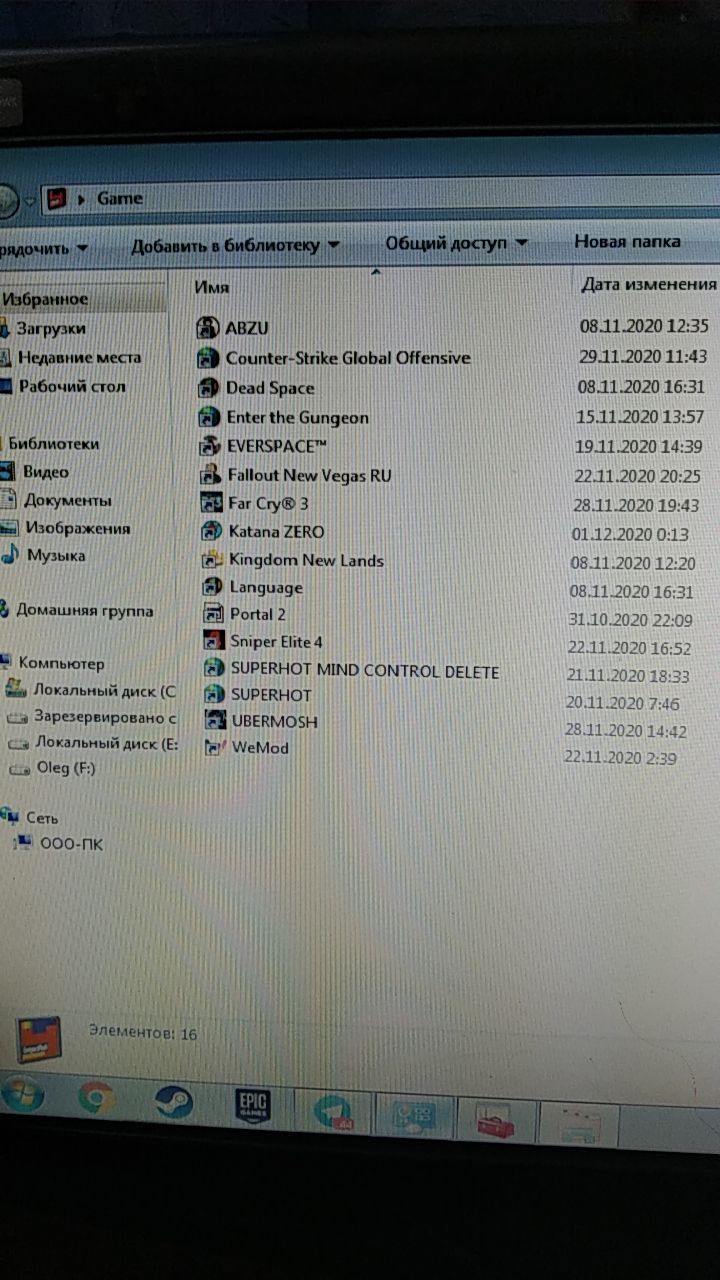Sort by the Имя column header

[x=212, y=287]
